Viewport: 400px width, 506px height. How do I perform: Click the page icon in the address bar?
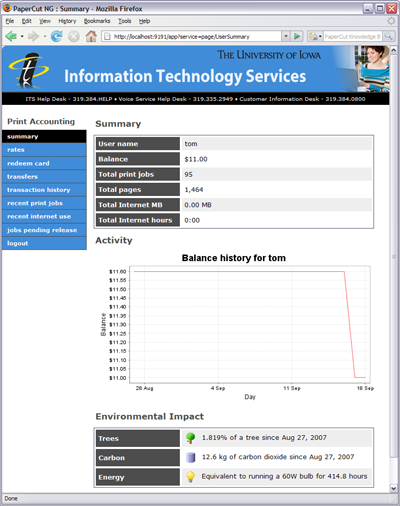107,36
